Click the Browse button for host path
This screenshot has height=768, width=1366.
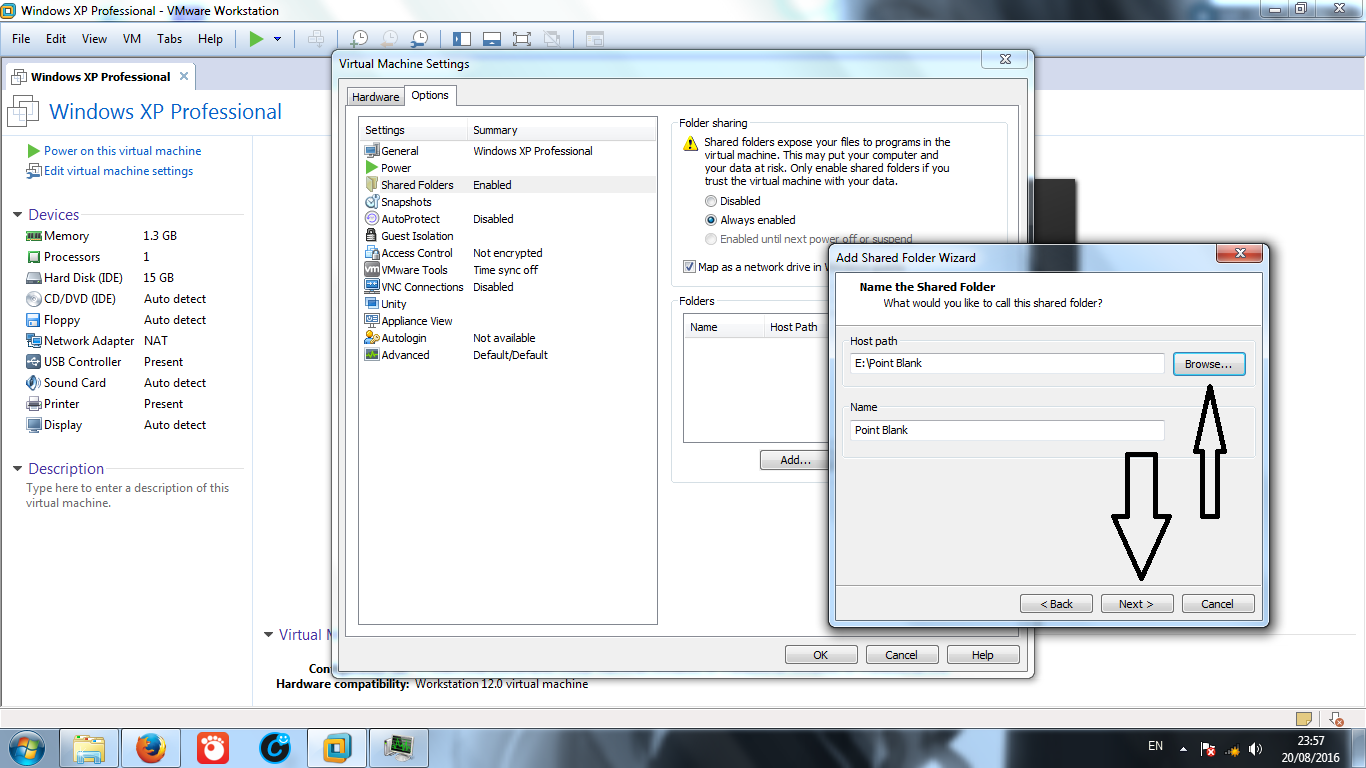point(1208,364)
